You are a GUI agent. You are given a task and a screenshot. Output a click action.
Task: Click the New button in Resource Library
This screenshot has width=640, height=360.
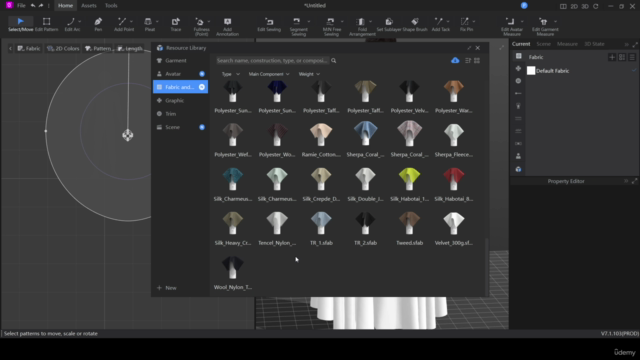click(167, 288)
